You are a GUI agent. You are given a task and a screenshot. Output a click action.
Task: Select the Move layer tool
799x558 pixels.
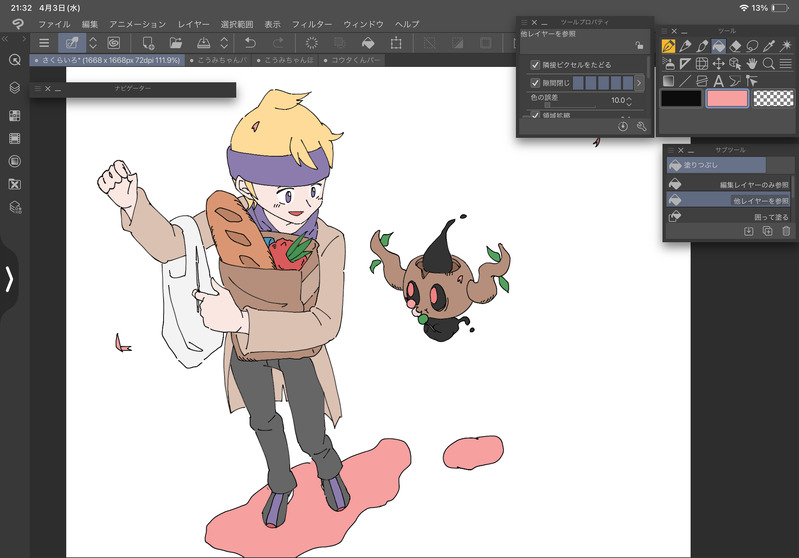[718, 64]
